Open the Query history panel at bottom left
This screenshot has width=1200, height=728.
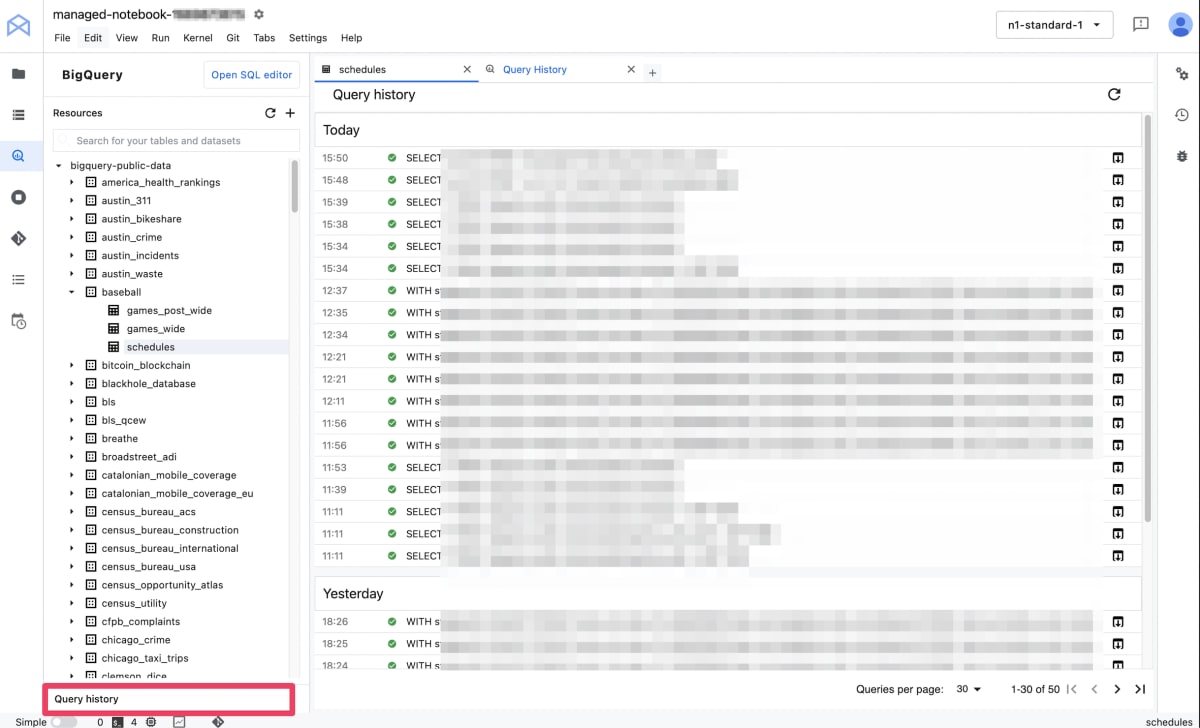[x=168, y=699]
